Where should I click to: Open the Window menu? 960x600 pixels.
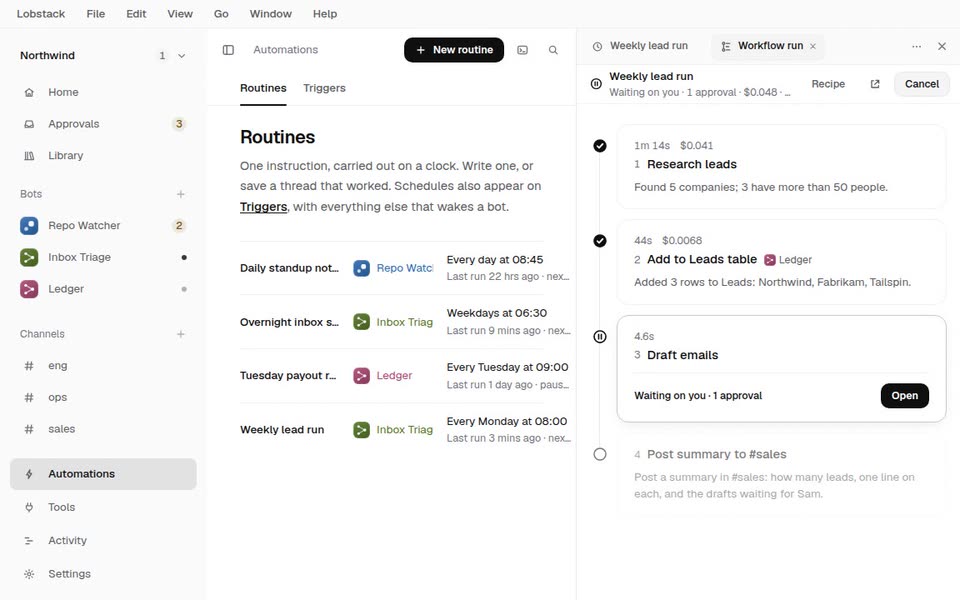pyautogui.click(x=271, y=13)
